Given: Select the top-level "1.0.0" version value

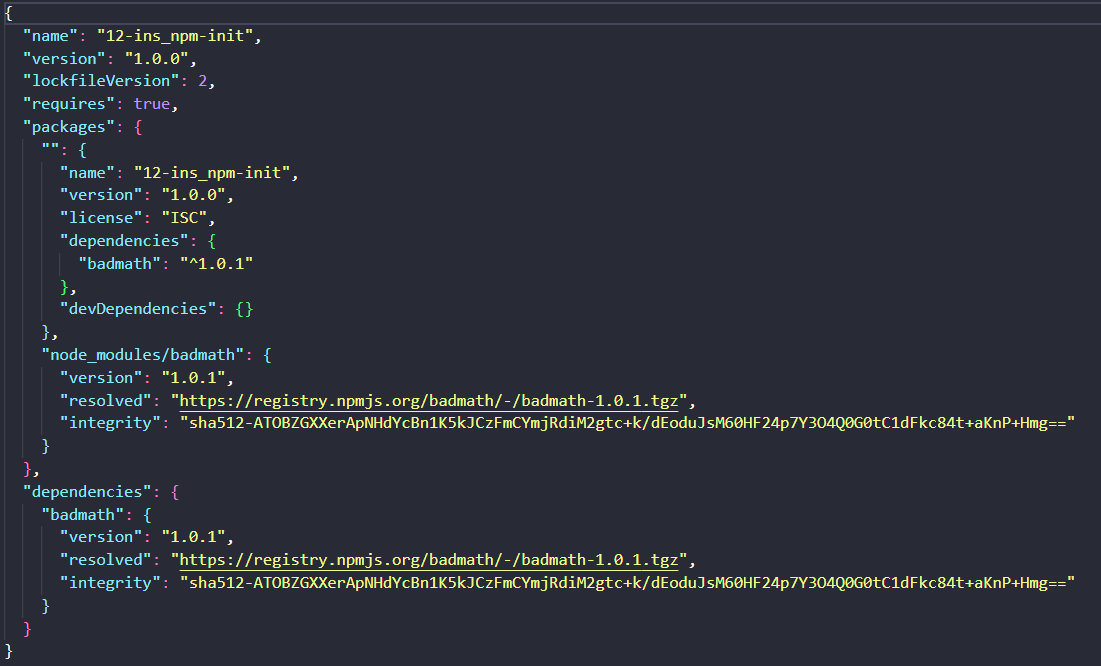Looking at the screenshot, I should click(157, 58).
